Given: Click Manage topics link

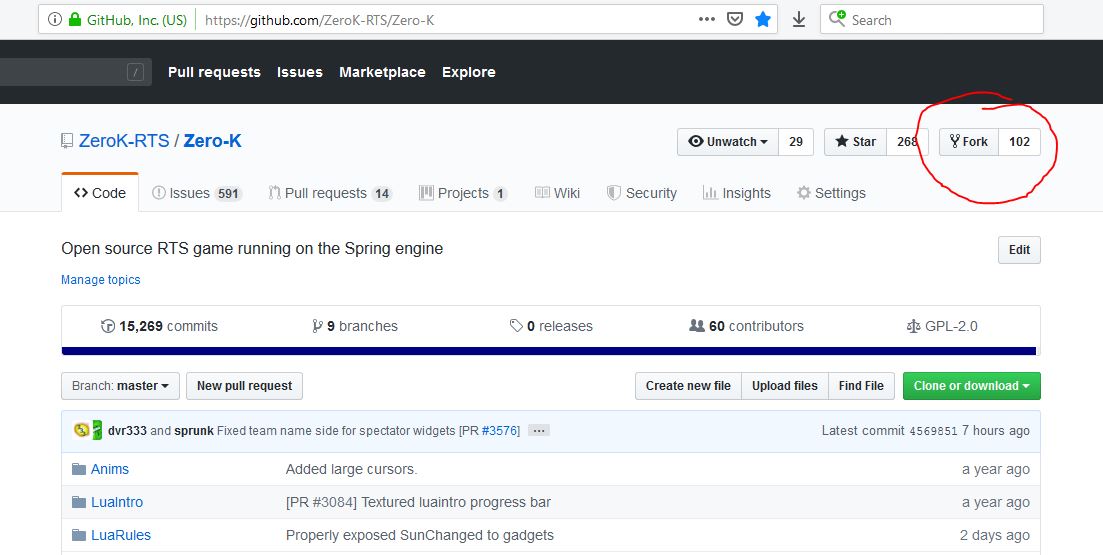Looking at the screenshot, I should [x=101, y=279].
